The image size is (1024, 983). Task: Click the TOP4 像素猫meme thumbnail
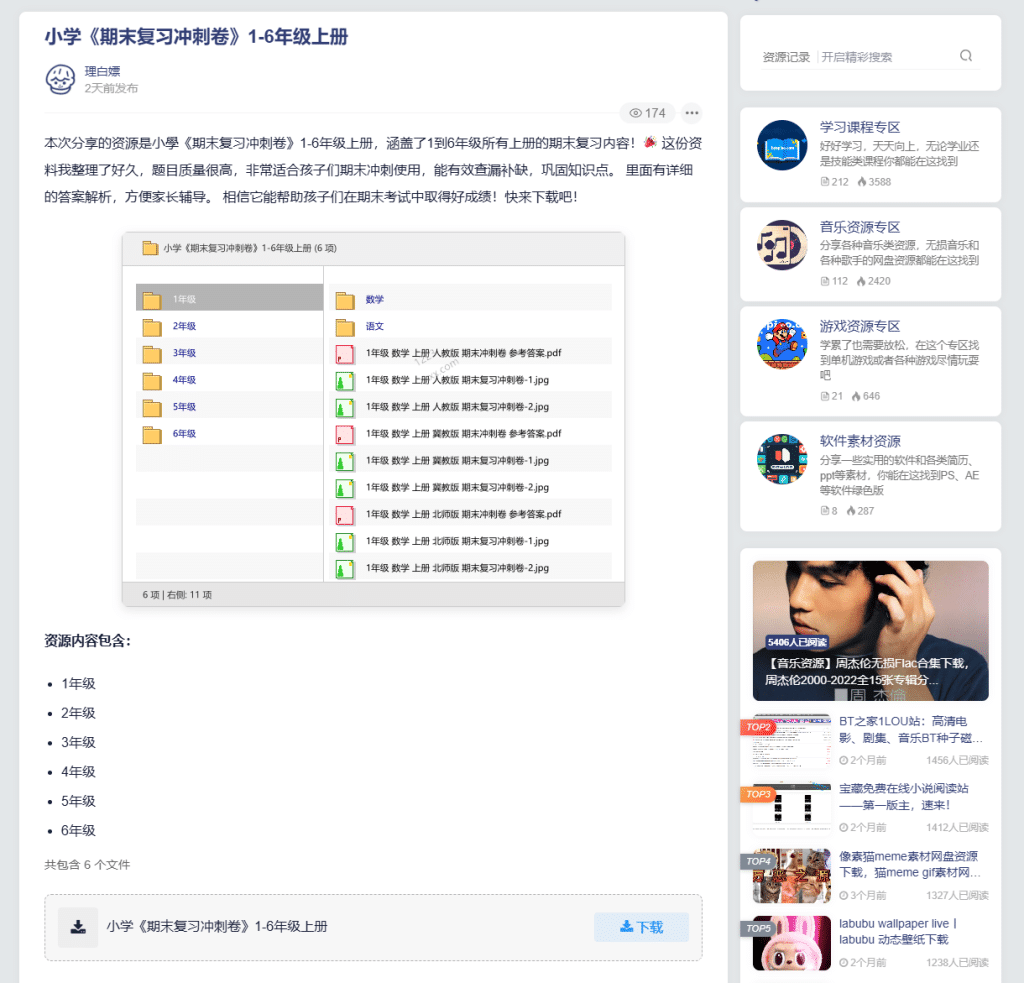[791, 876]
